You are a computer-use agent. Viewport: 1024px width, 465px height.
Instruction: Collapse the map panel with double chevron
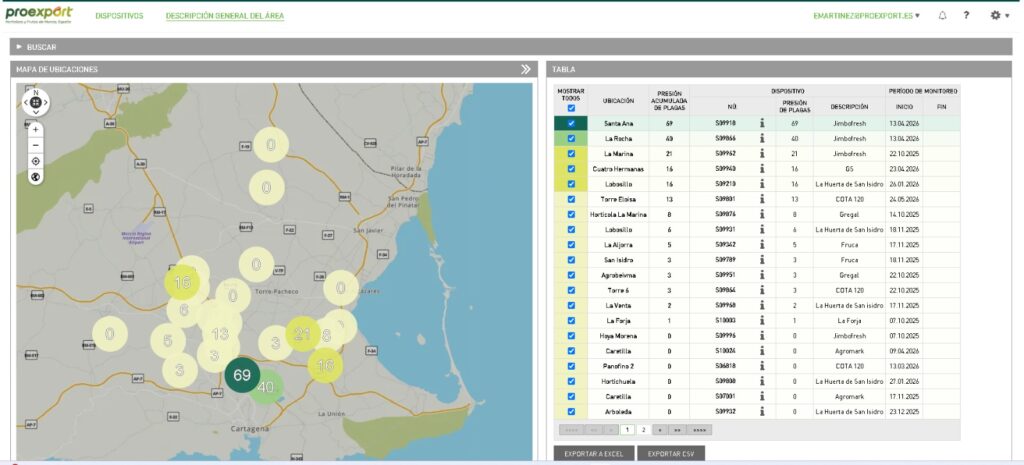coord(526,69)
